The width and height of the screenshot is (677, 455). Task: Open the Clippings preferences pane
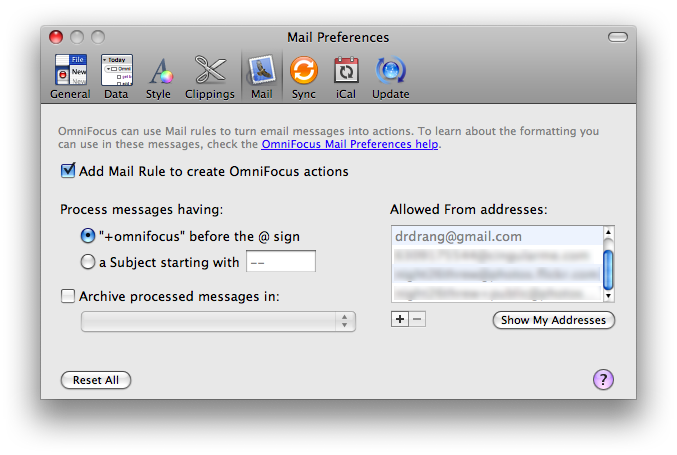210,77
